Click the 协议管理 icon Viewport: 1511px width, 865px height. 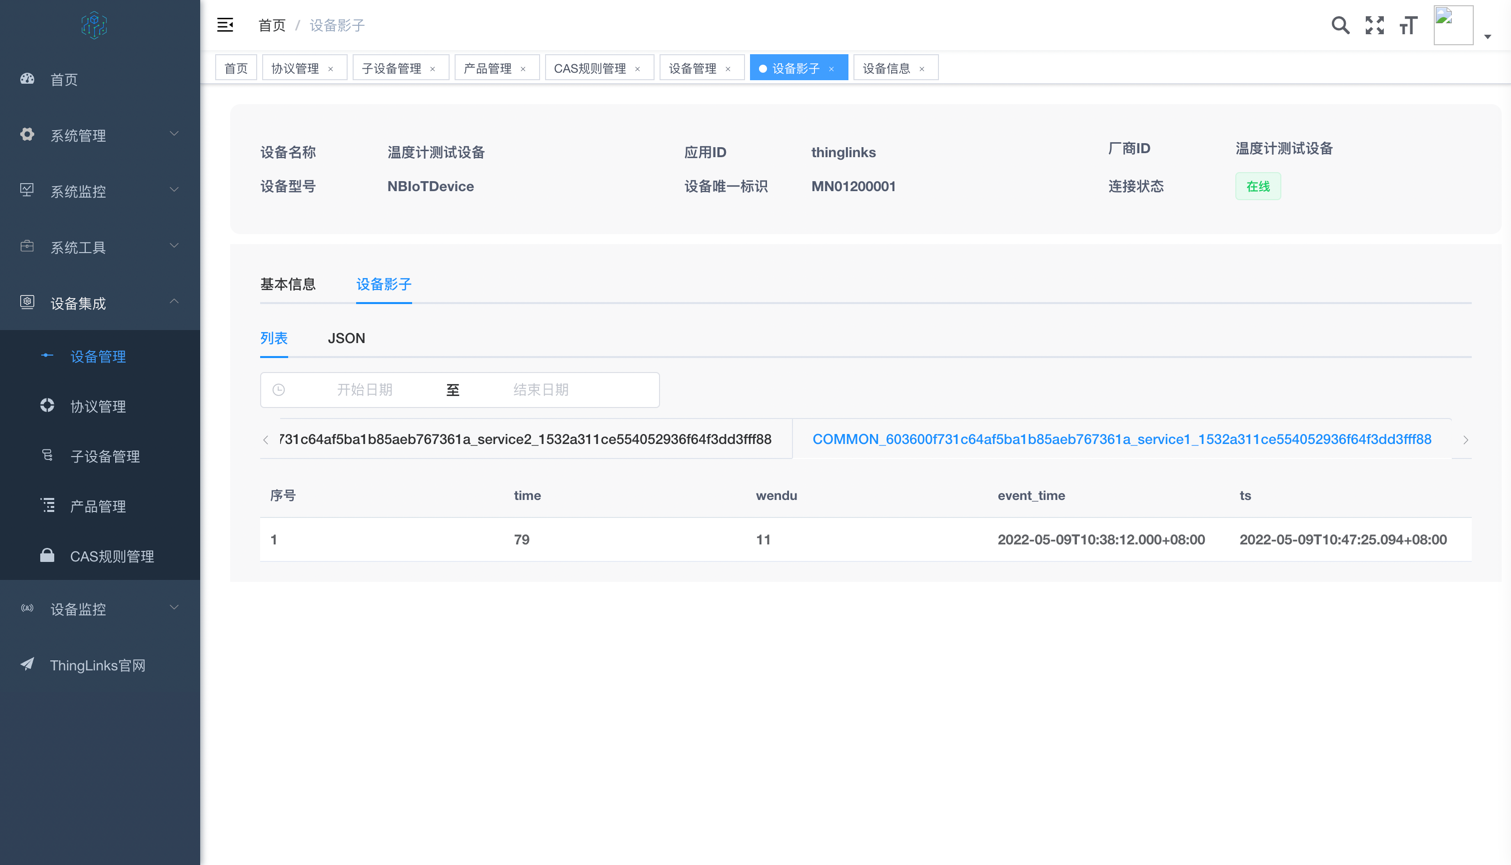pos(47,405)
